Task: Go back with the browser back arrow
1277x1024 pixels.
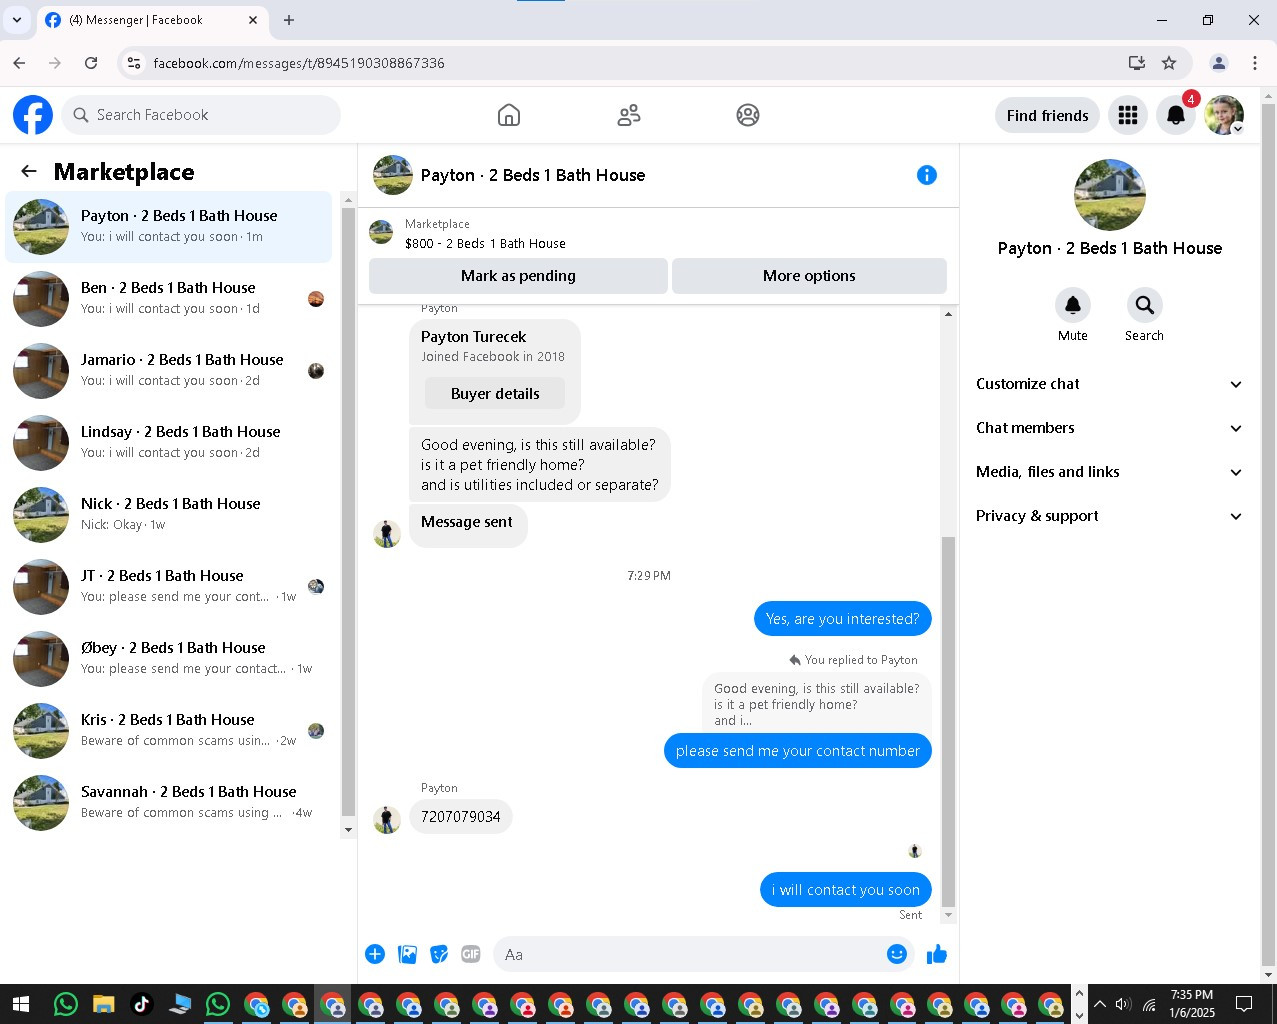Action: [x=19, y=63]
